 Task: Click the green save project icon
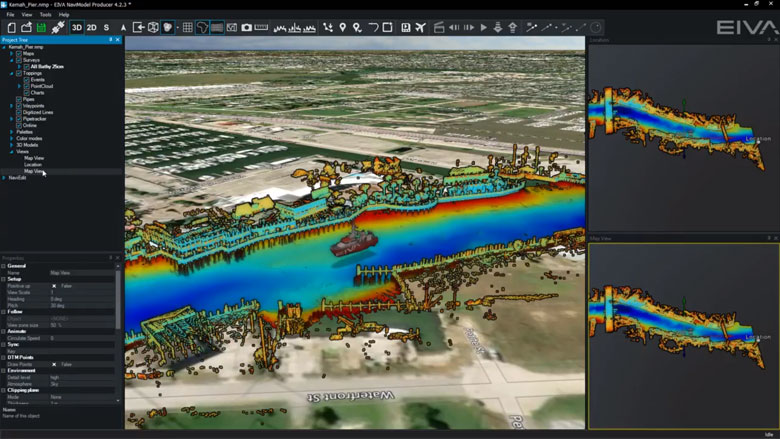pos(42,27)
